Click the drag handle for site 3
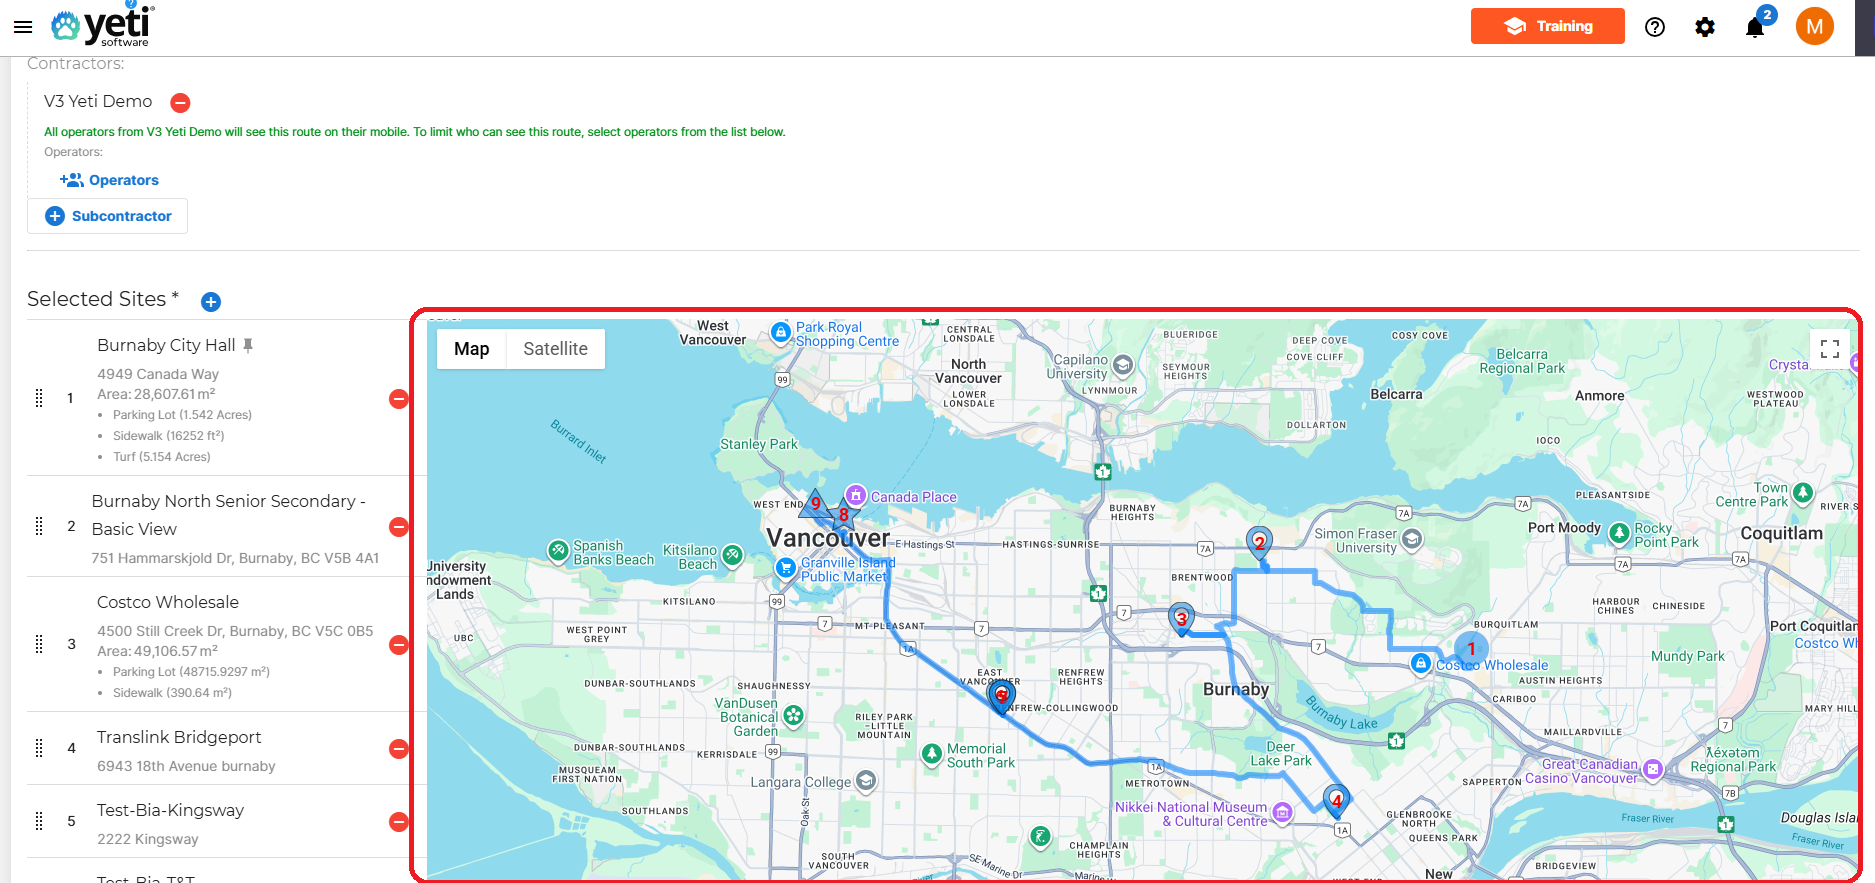1875x883 pixels. point(39,644)
